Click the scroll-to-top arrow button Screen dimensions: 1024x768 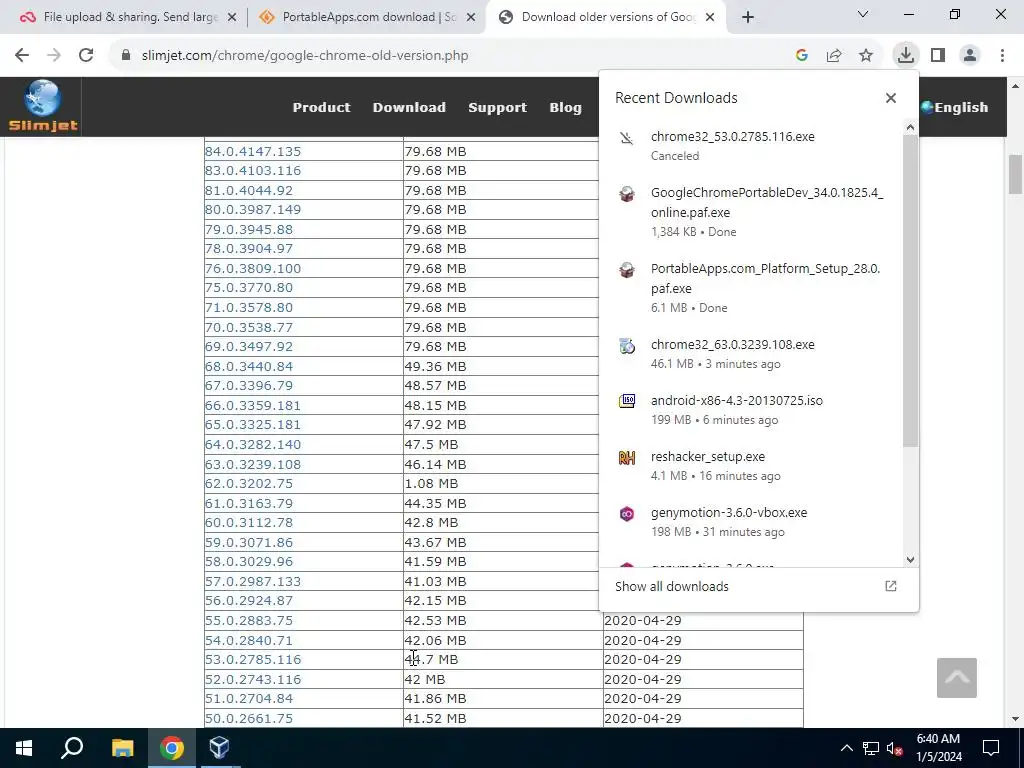(x=957, y=678)
